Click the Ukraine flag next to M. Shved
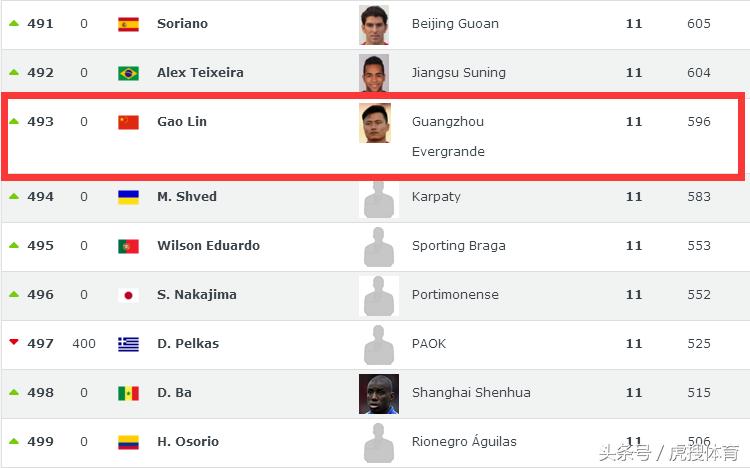Viewport: 750px width, 468px height. [x=128, y=197]
